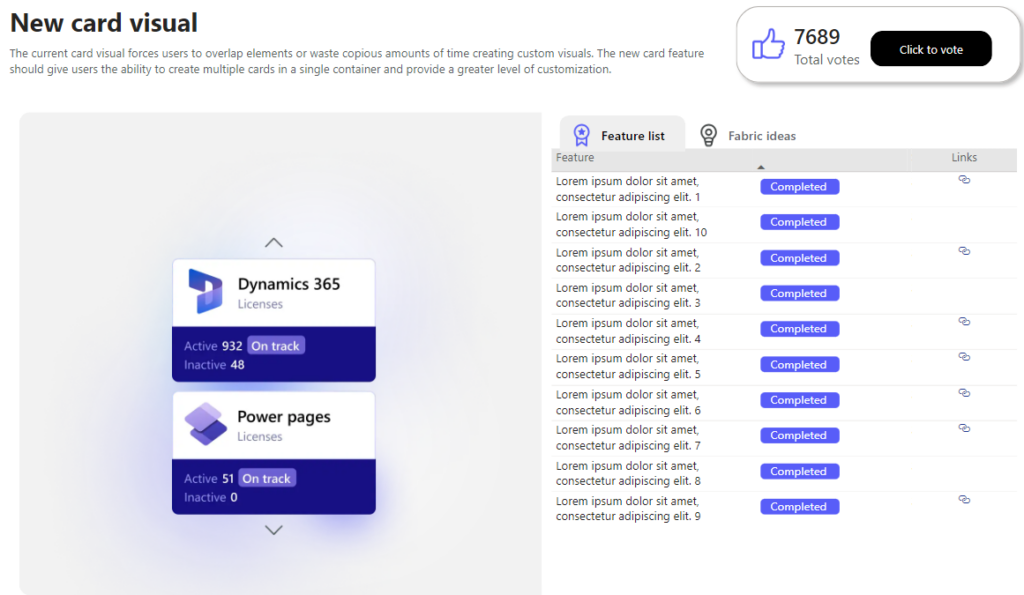This screenshot has height=595, width=1024.
Task: Select the Power pages card title
Action: click(284, 417)
